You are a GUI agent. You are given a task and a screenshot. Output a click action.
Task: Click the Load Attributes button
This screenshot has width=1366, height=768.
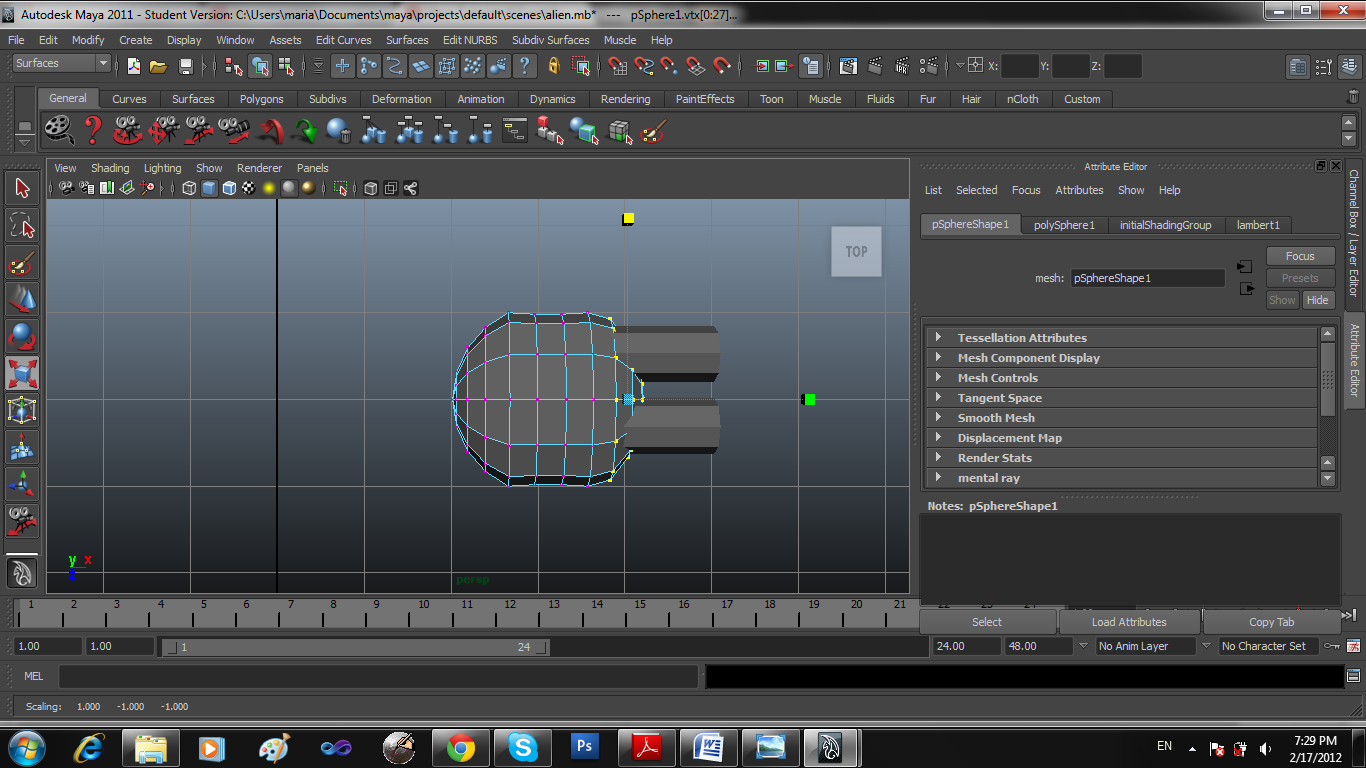(1129, 622)
